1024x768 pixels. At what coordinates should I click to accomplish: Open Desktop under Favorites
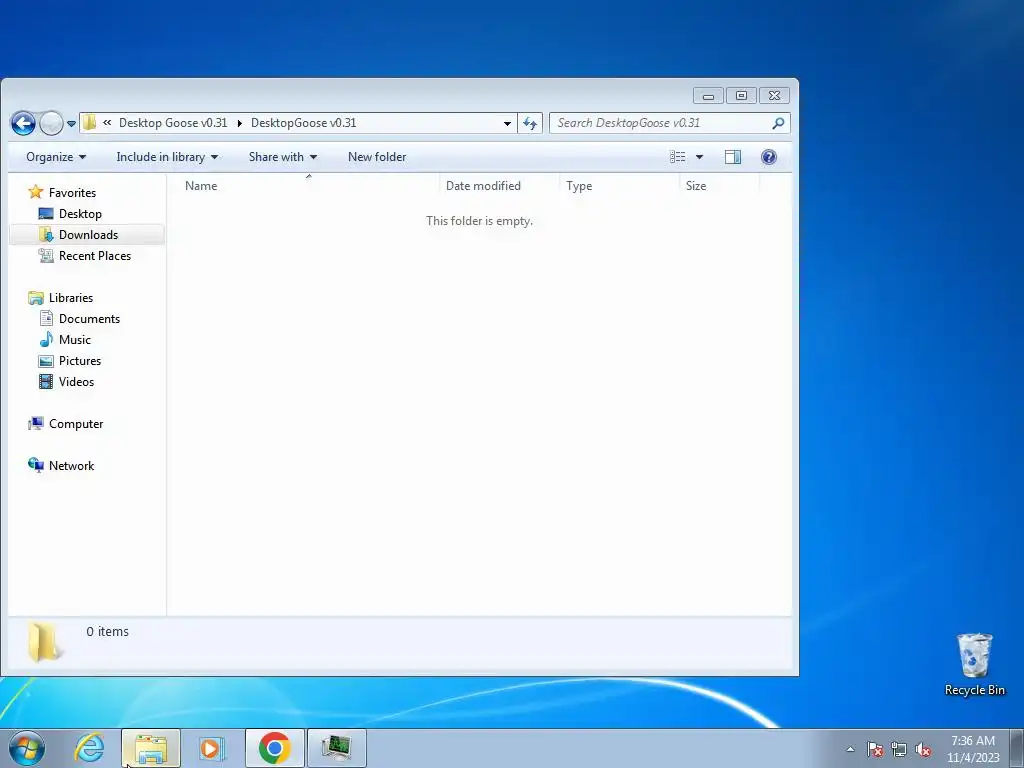[x=80, y=214]
